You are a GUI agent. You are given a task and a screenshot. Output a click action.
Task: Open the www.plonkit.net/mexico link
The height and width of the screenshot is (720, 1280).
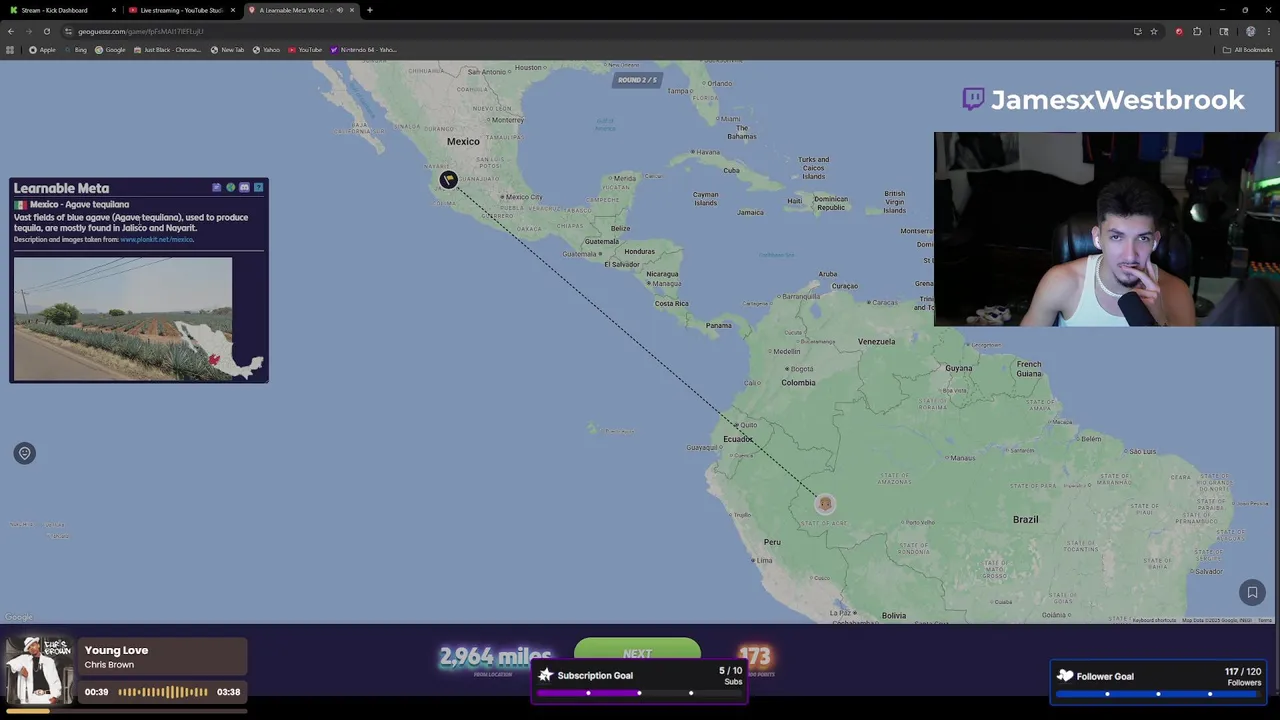(157, 240)
